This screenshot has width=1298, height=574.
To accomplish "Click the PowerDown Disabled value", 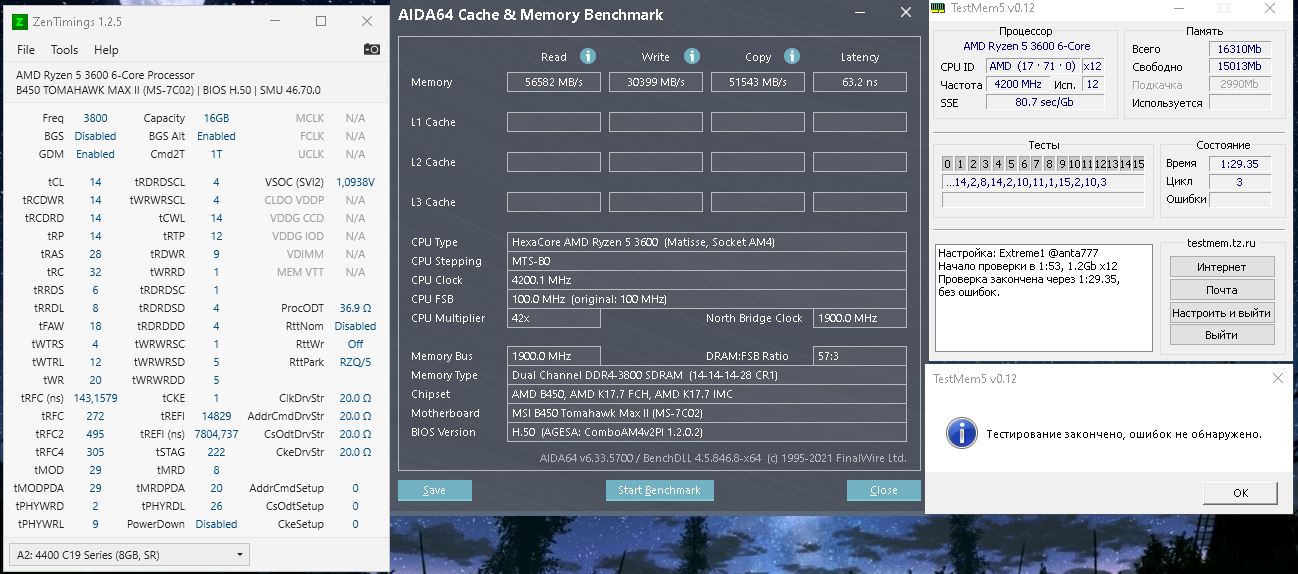I will pyautogui.click(x=216, y=524).
